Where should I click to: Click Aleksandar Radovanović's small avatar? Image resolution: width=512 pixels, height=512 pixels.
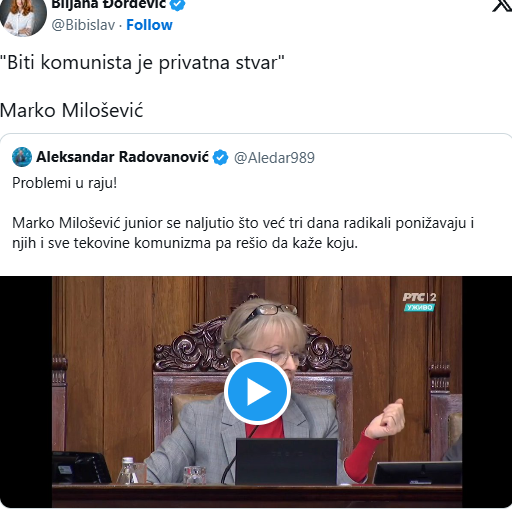[x=22, y=157]
